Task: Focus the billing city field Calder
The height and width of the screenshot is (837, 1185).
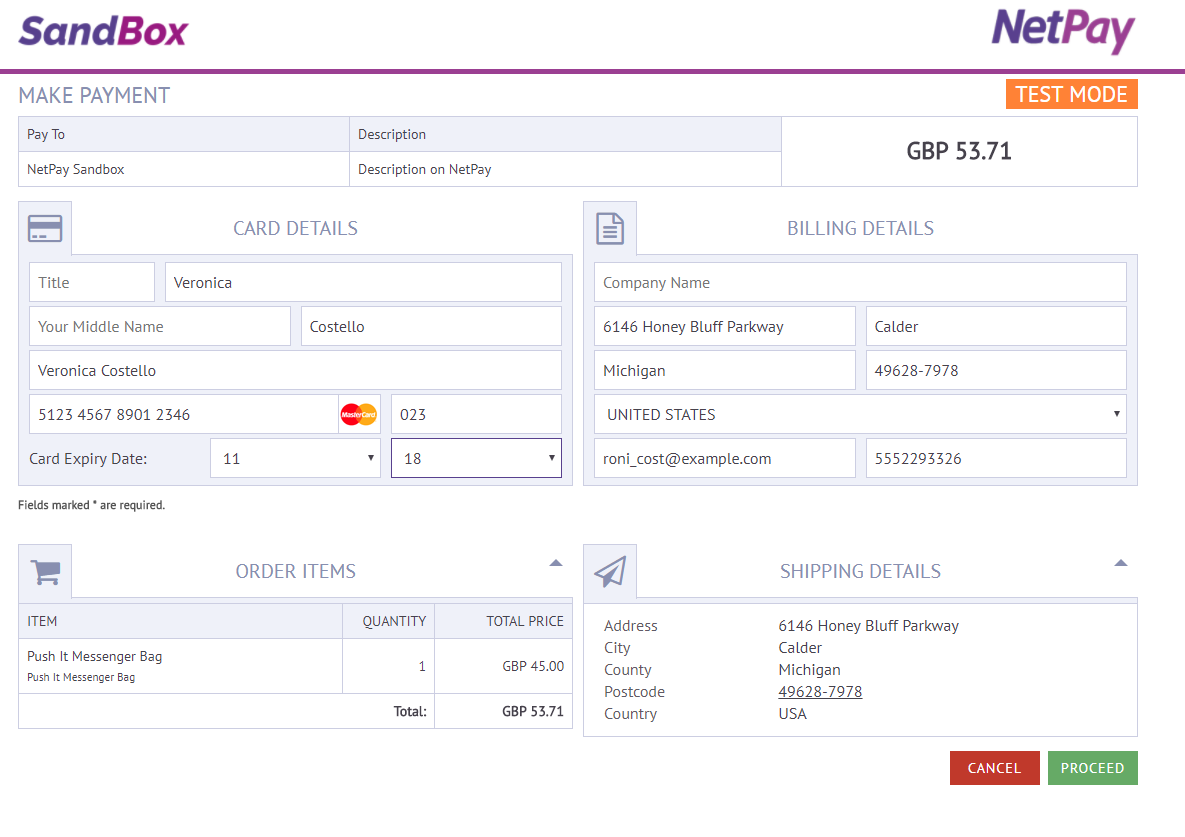Action: coord(996,326)
